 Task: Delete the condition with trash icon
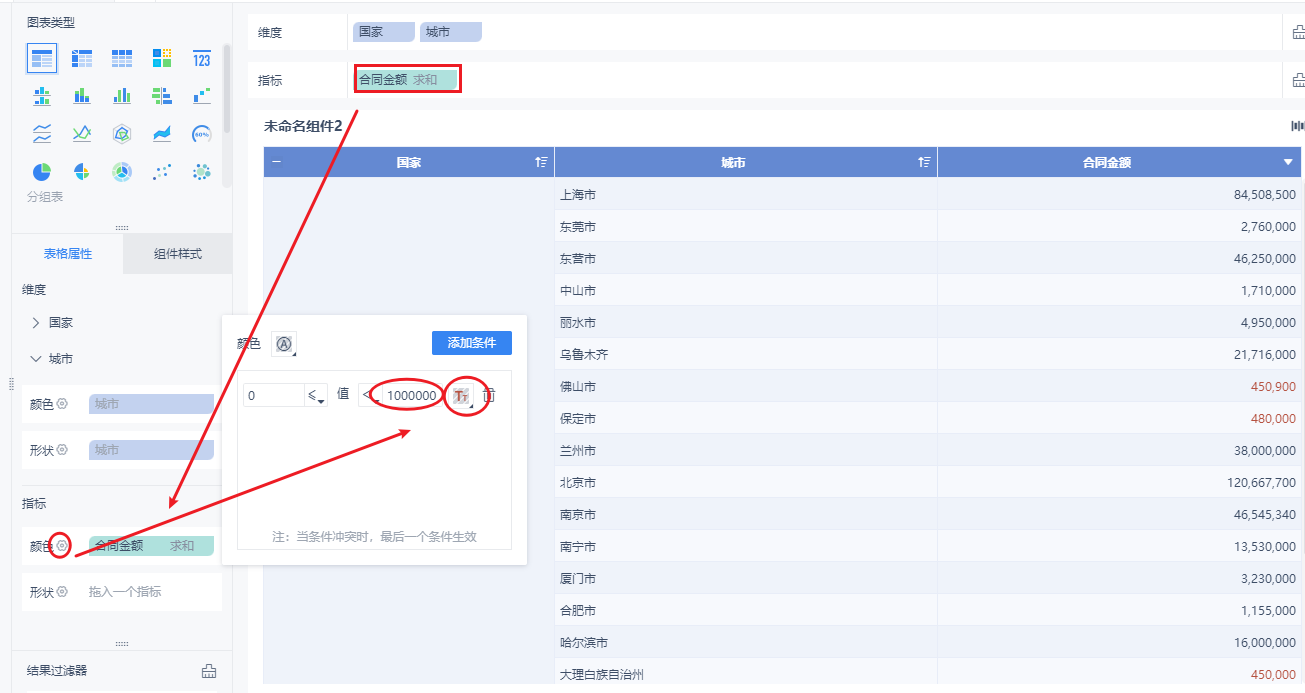pos(489,396)
